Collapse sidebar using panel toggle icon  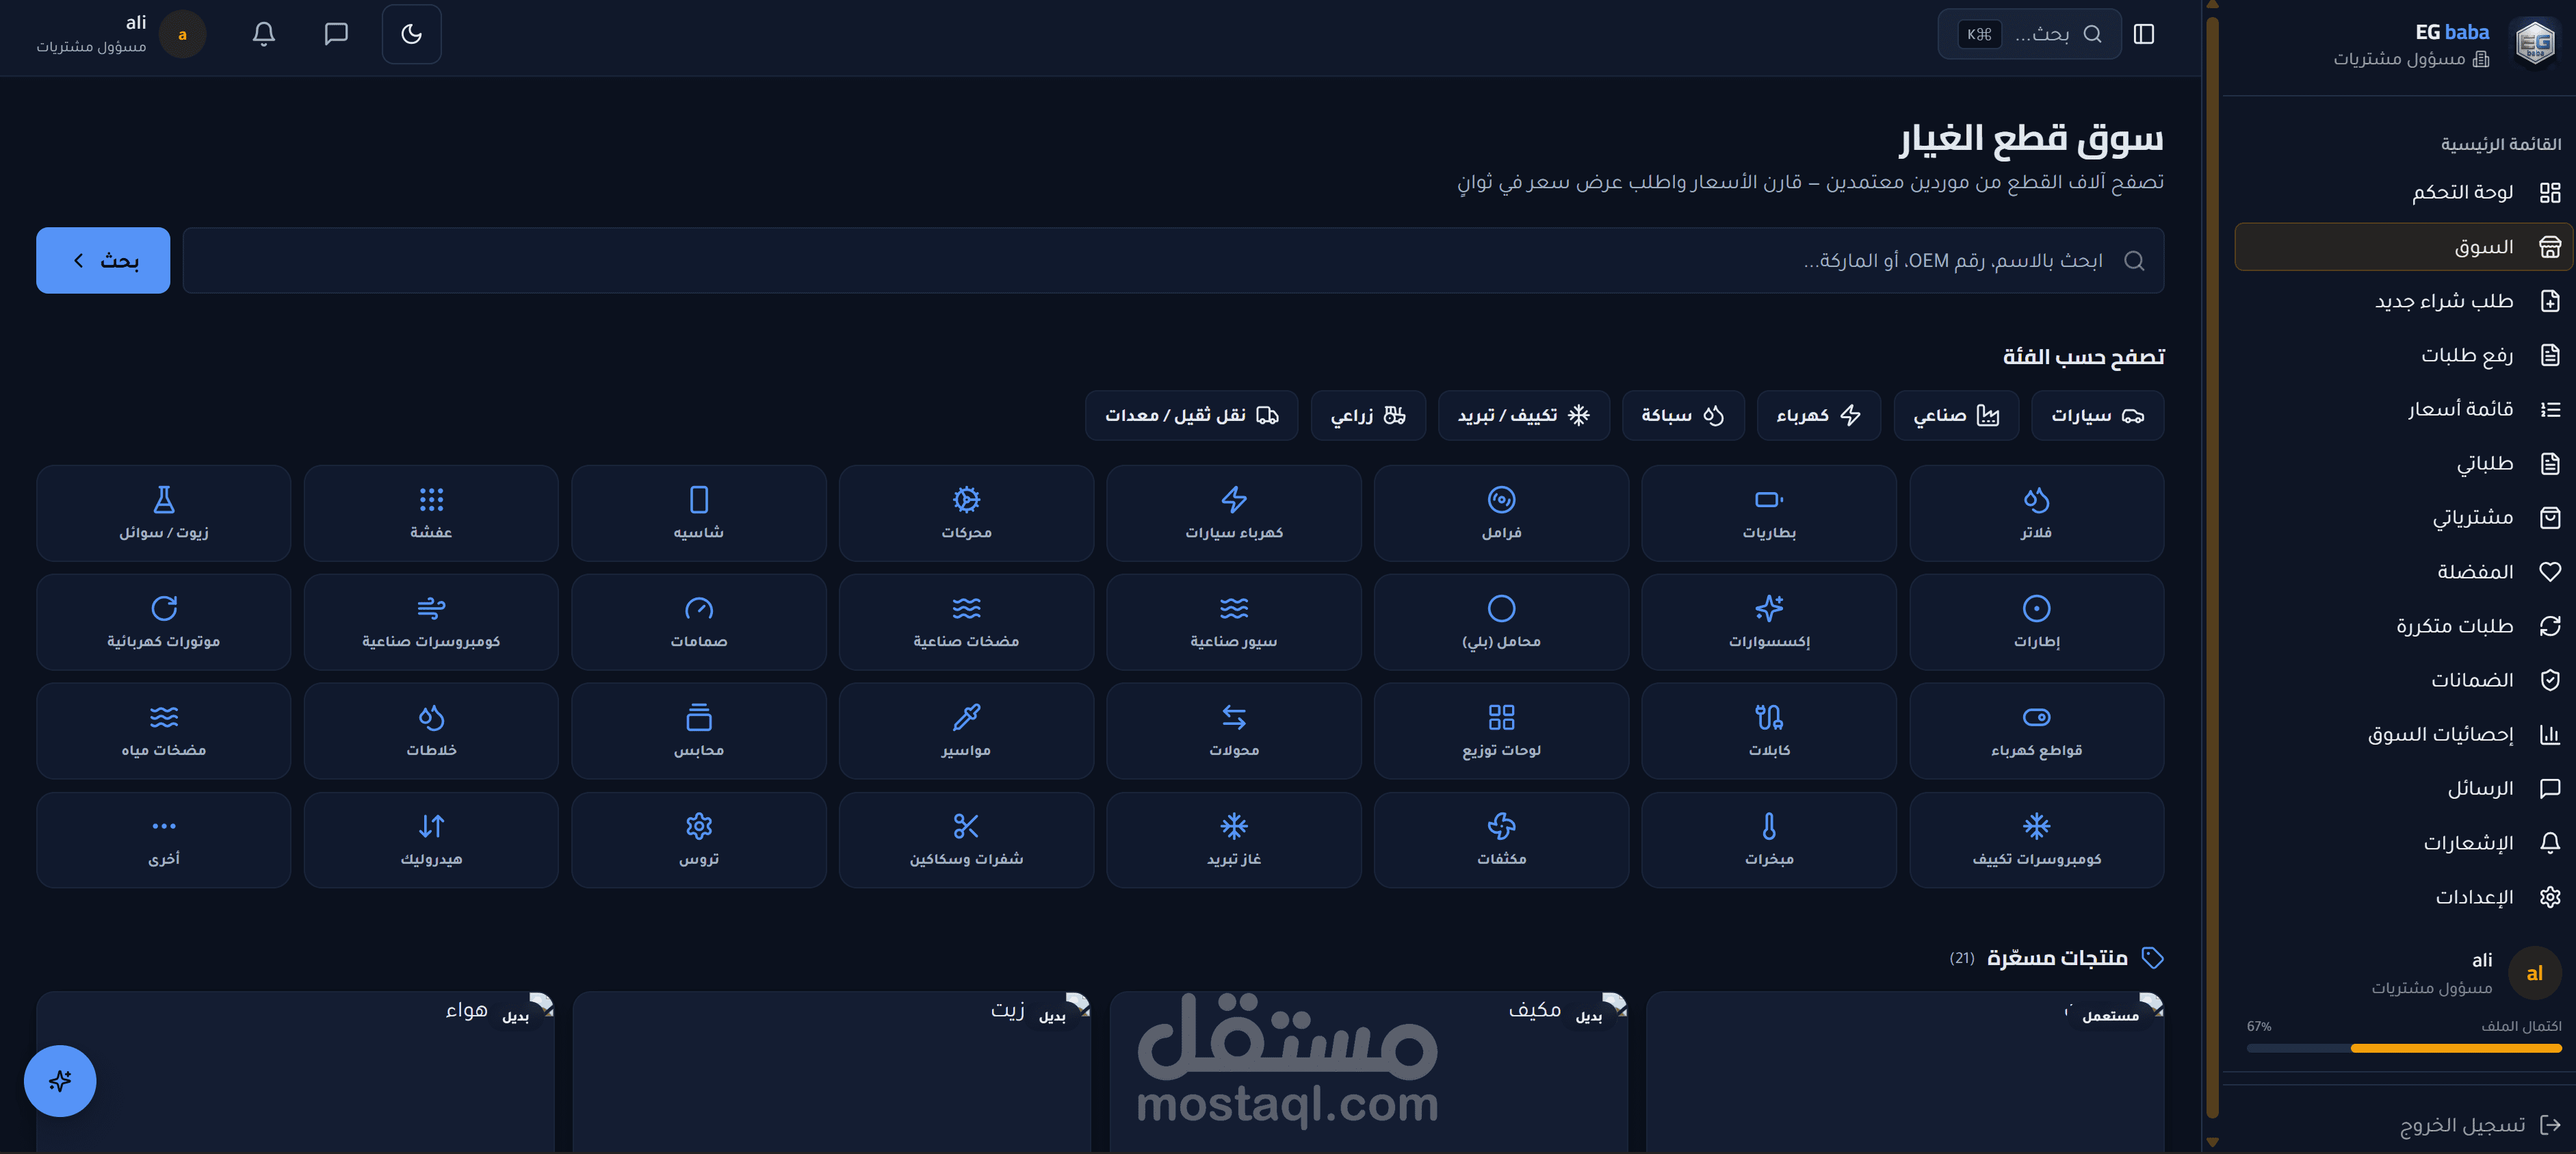pyautogui.click(x=2143, y=34)
